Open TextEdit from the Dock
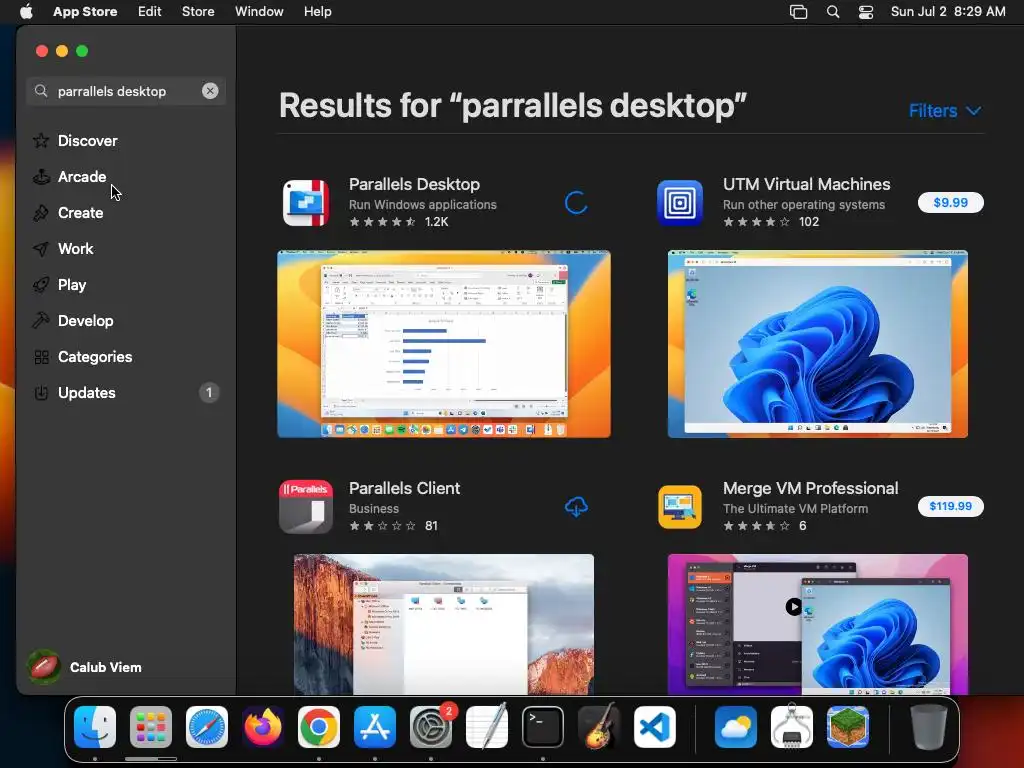1024x768 pixels. (x=487, y=727)
